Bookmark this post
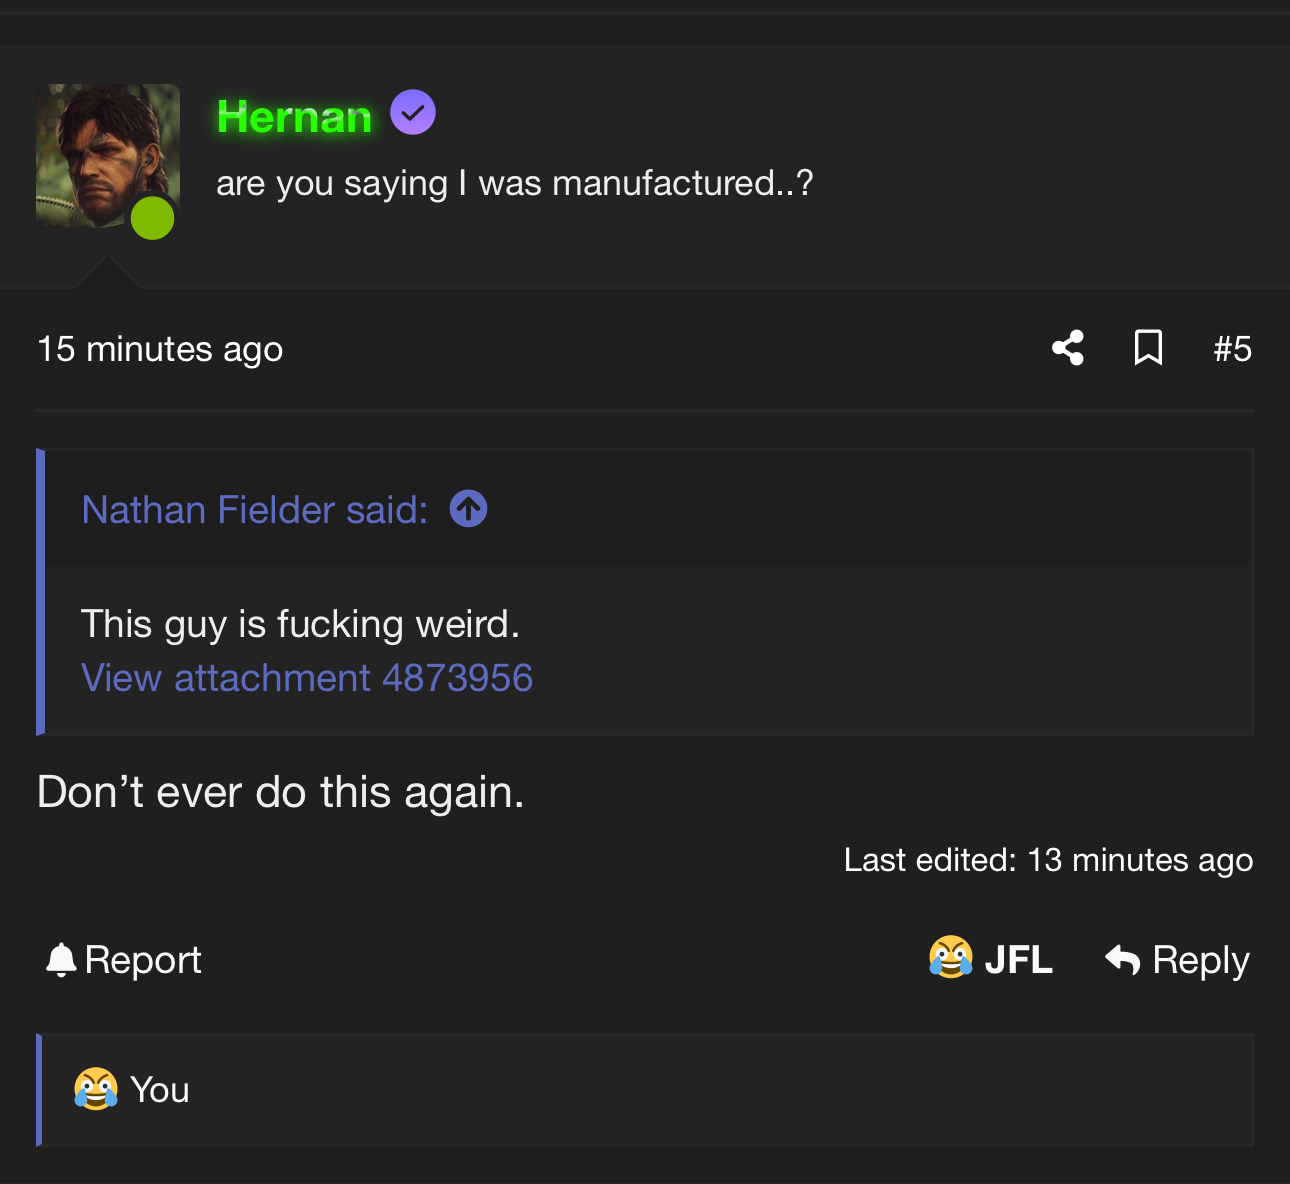 pyautogui.click(x=1148, y=348)
